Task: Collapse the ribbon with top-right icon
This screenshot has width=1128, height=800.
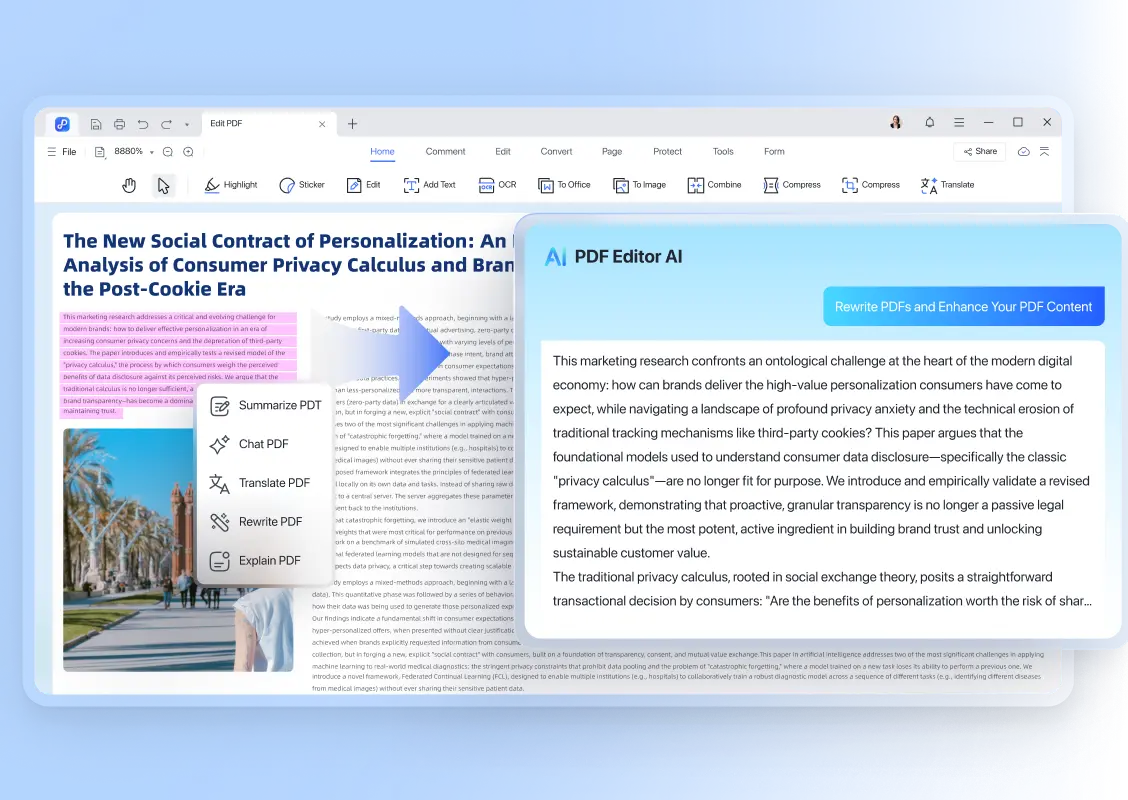Action: 1045,152
